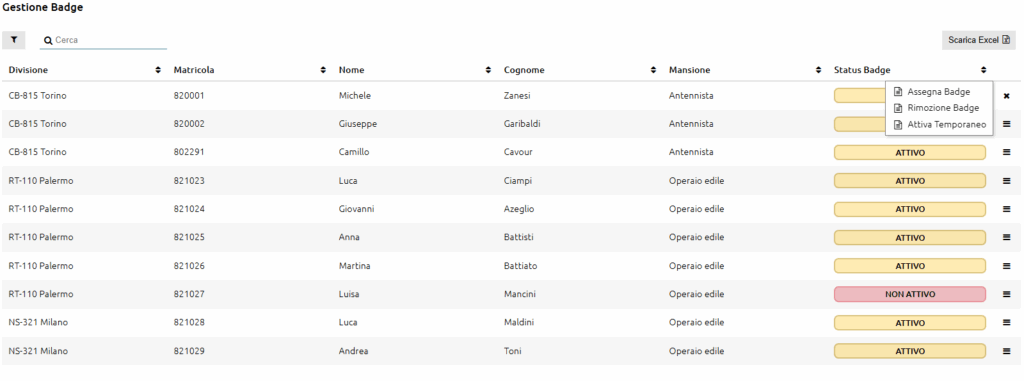Open the hamburger menu for Luca Ciampi
1024x381 pixels.
tap(1006, 181)
